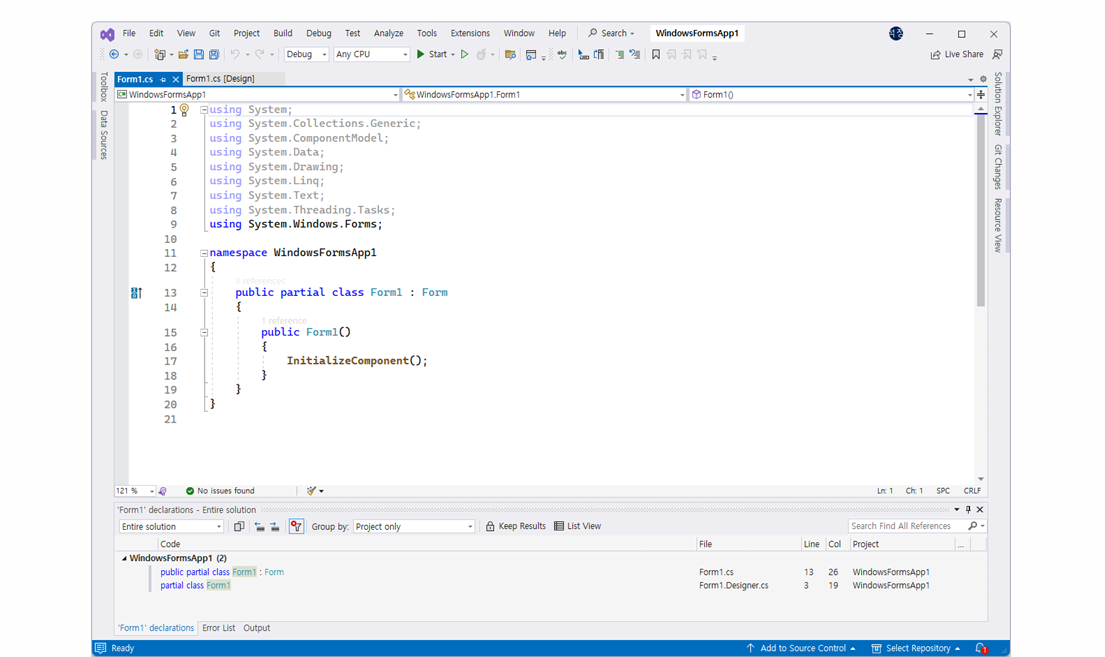The image size is (1105, 657).
Task: Click the pin icon on Form1.cs tab
Action: (163, 80)
